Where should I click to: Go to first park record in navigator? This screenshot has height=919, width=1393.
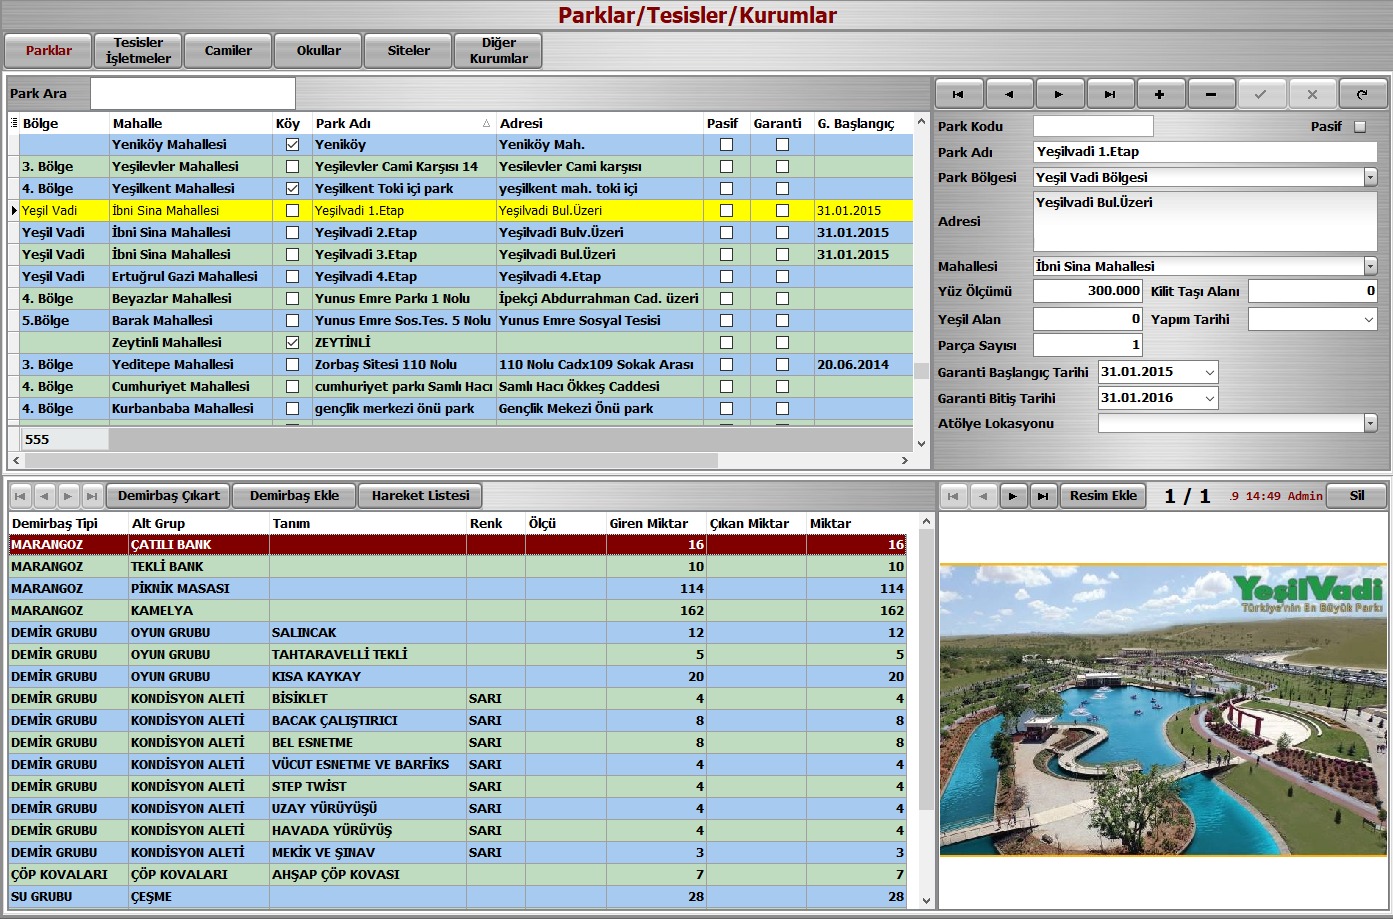(958, 94)
